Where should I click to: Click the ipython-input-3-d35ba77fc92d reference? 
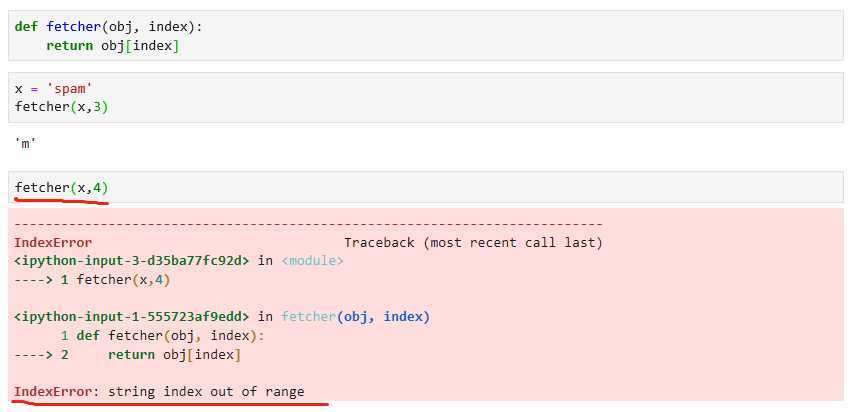(131, 261)
